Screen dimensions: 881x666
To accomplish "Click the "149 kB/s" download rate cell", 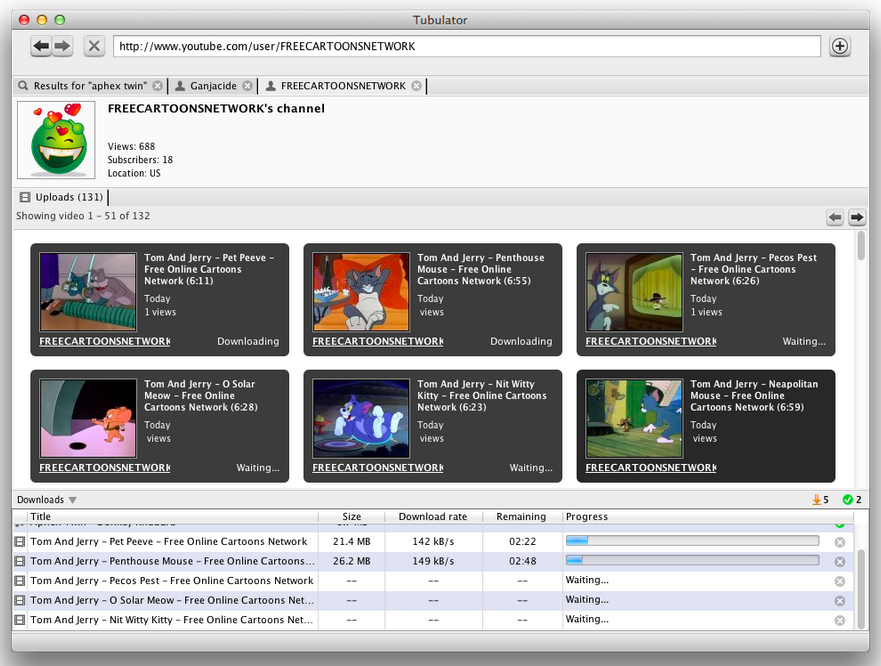I will pyautogui.click(x=433, y=561).
